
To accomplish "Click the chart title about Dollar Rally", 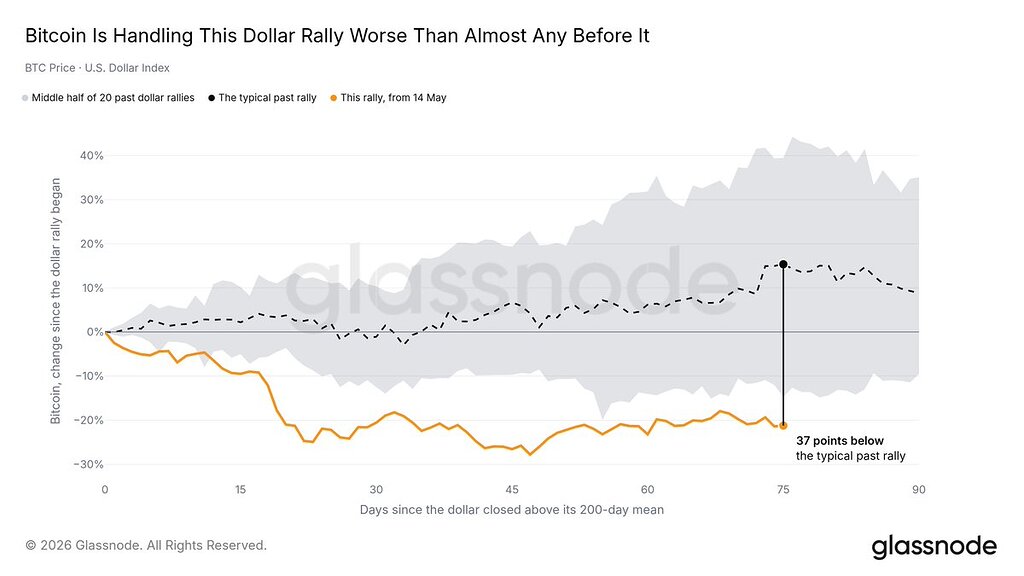I will point(337,35).
